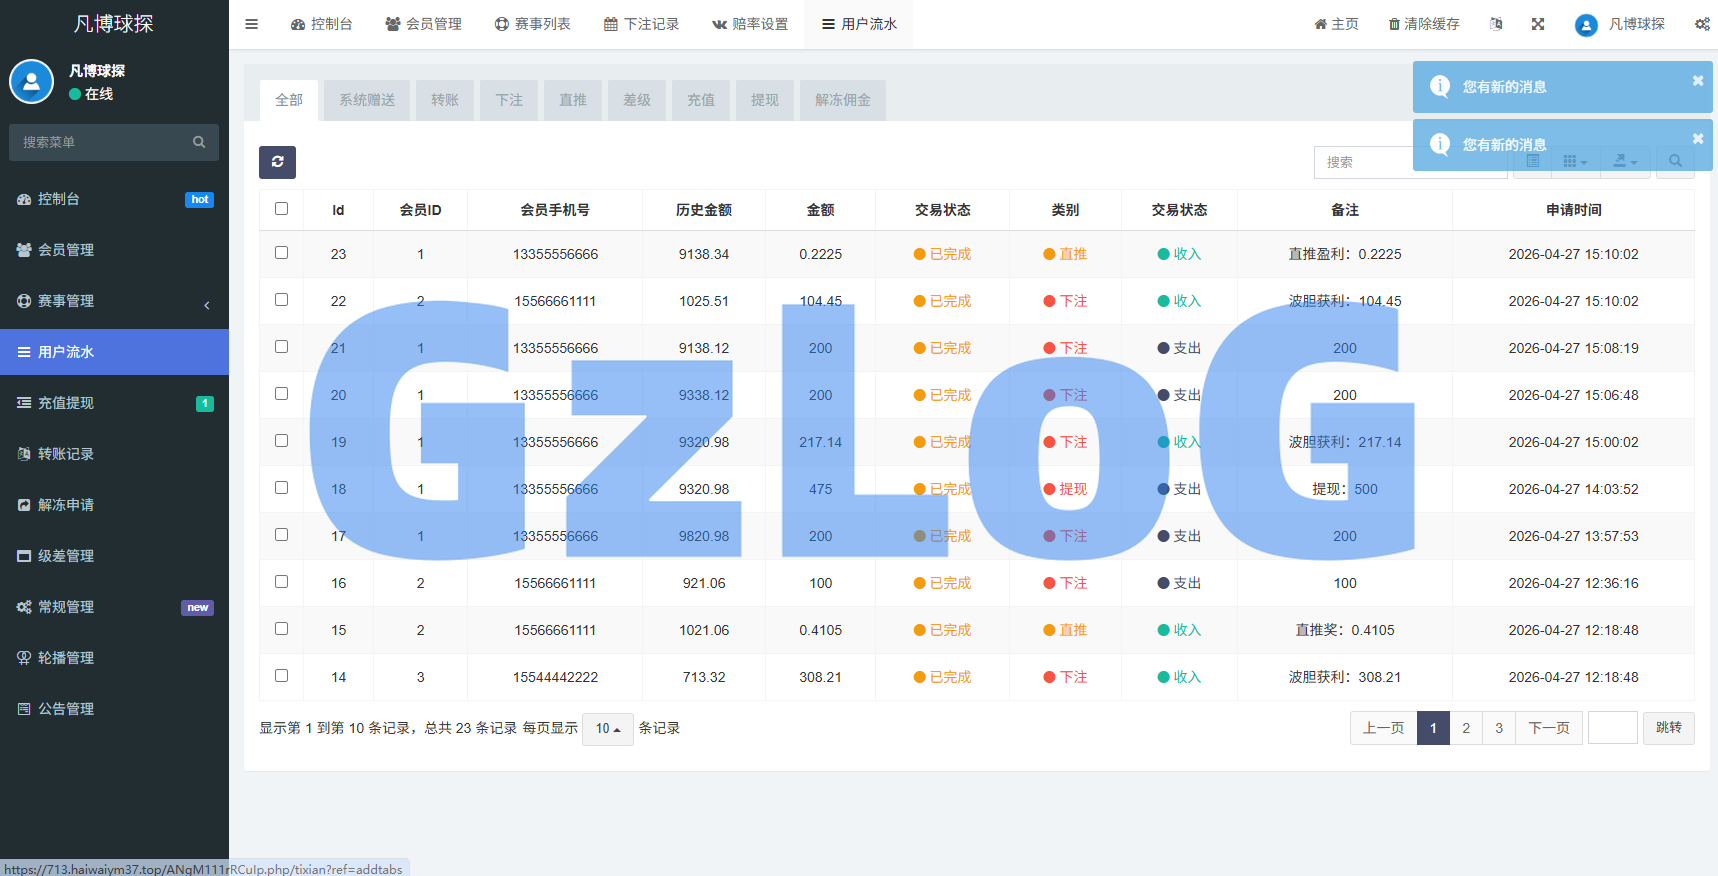Viewport: 1718px width, 876px height.
Task: Open 解冻申请 in the left sidebar
Action: pos(114,505)
